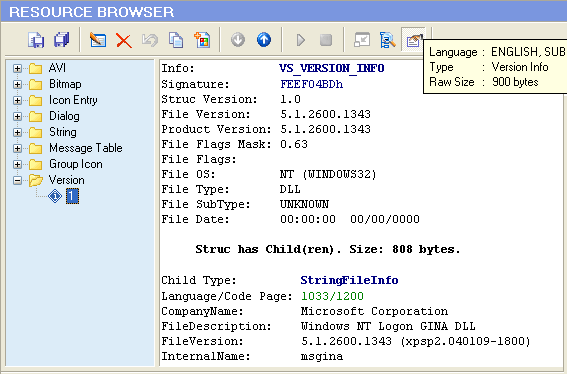Click the StringFileInfo child type text

tap(349, 280)
